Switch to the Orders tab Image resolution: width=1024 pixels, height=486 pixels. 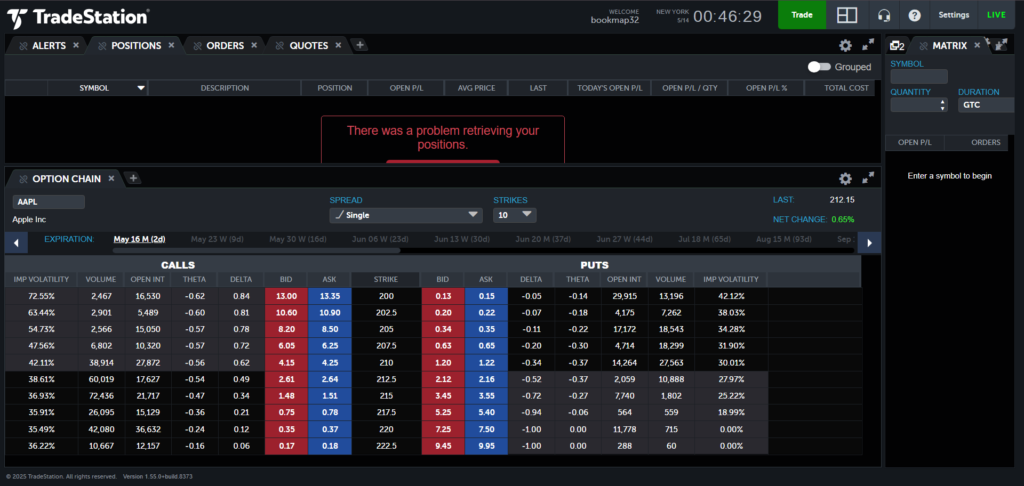pos(225,46)
